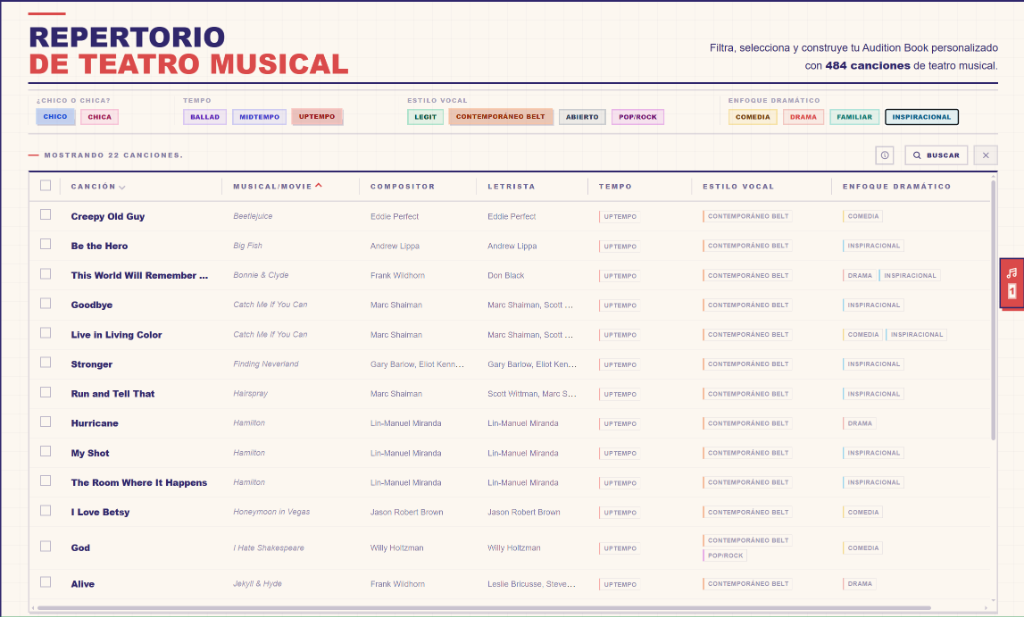The image size is (1024, 617).
Task: Click the horizontal scrollbar below the table
Action: [483, 609]
